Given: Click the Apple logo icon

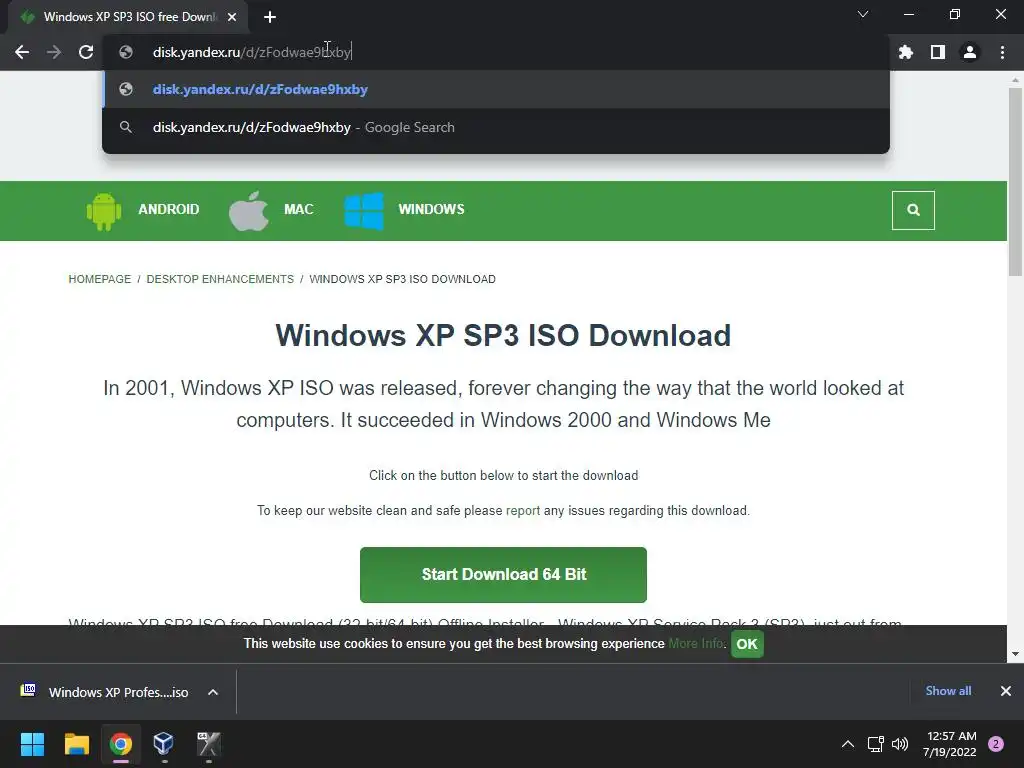Looking at the screenshot, I should [249, 210].
